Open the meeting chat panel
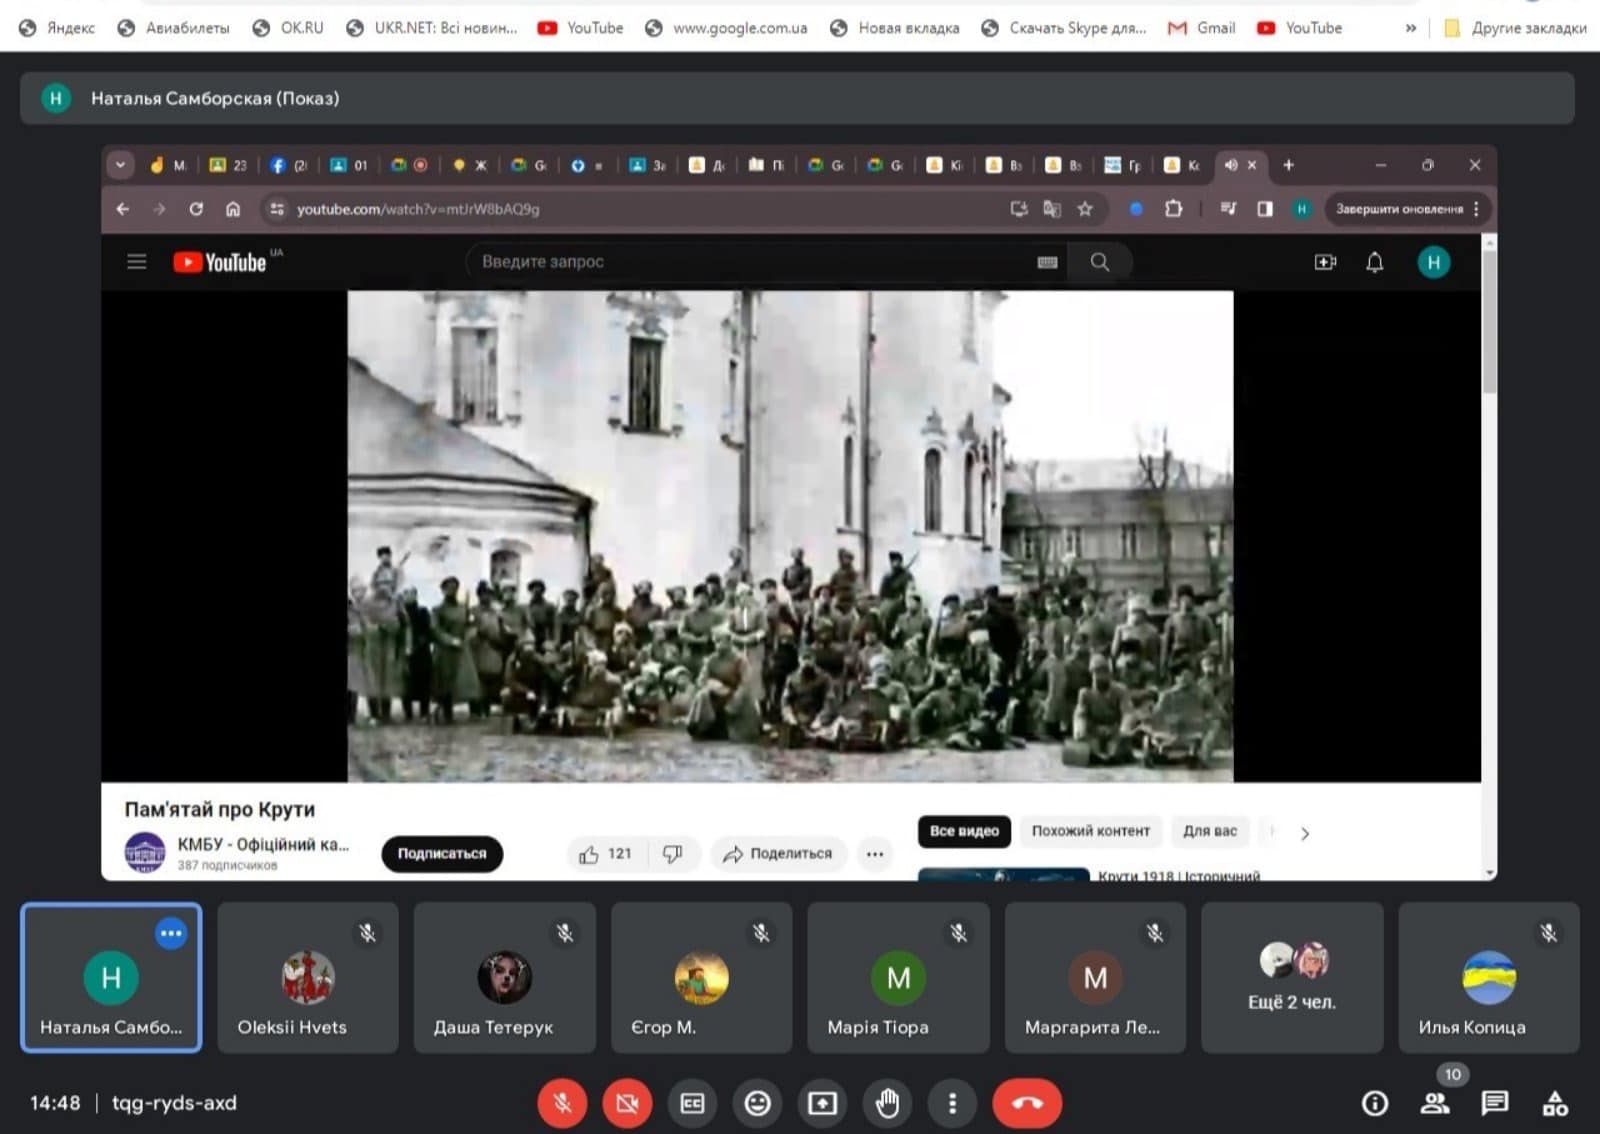1600x1134 pixels. click(x=1494, y=1103)
